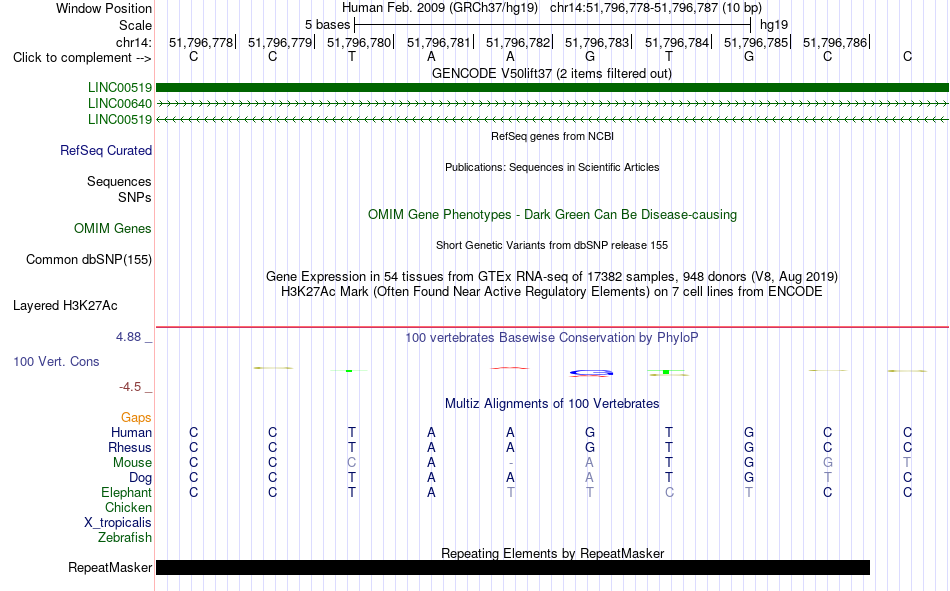Click the Mouse alignment gap dash
Viewport: 950px width, 591px height.
510,463
